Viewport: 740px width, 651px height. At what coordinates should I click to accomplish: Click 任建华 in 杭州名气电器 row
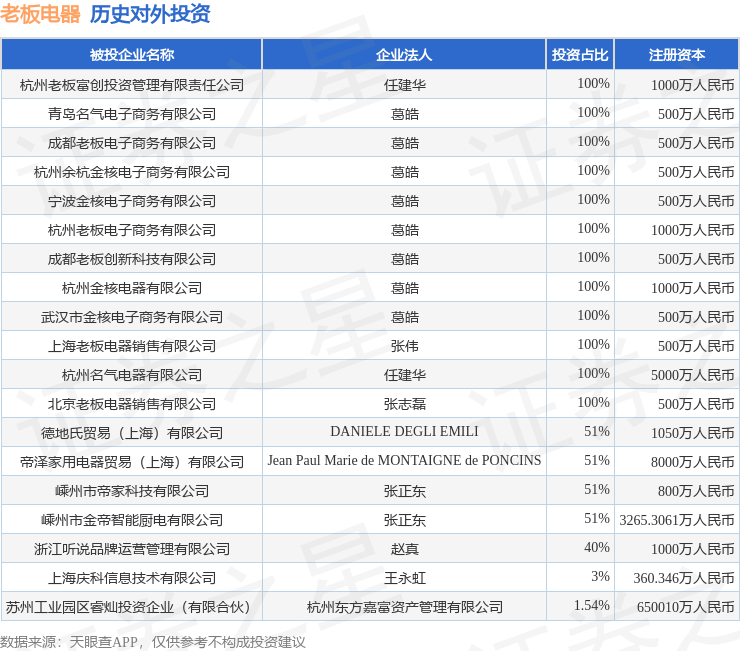[404, 375]
